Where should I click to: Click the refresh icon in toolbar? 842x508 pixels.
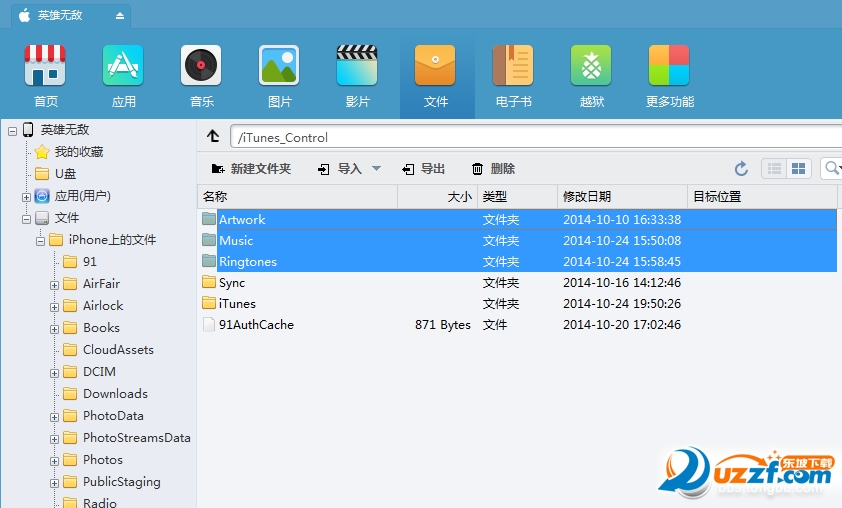741,169
